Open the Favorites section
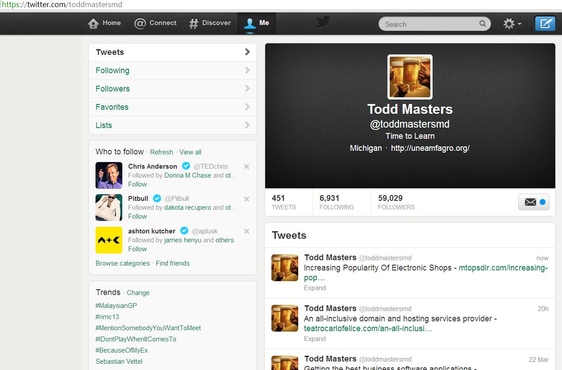This screenshot has height=370, width=562. tap(172, 107)
